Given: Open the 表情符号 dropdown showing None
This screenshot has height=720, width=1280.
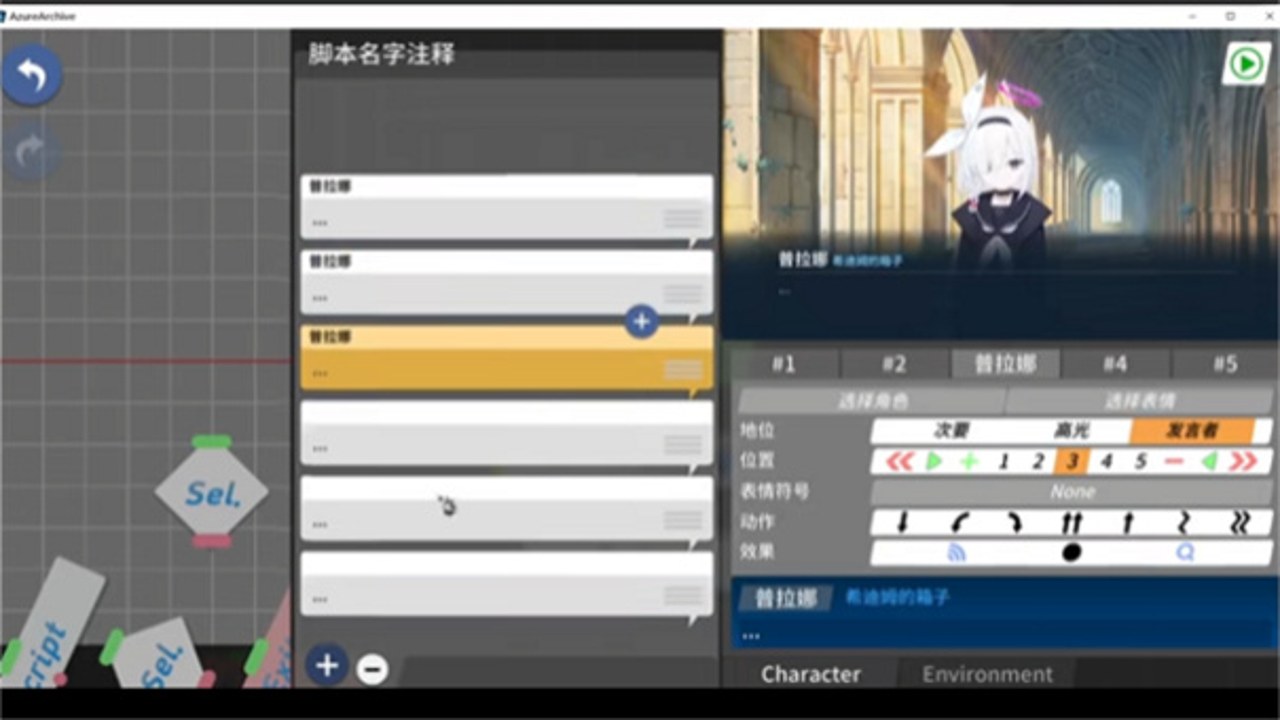Looking at the screenshot, I should point(1072,492).
